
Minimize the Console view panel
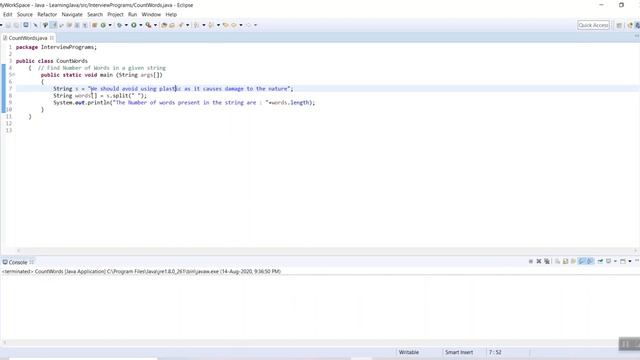tap(637, 260)
